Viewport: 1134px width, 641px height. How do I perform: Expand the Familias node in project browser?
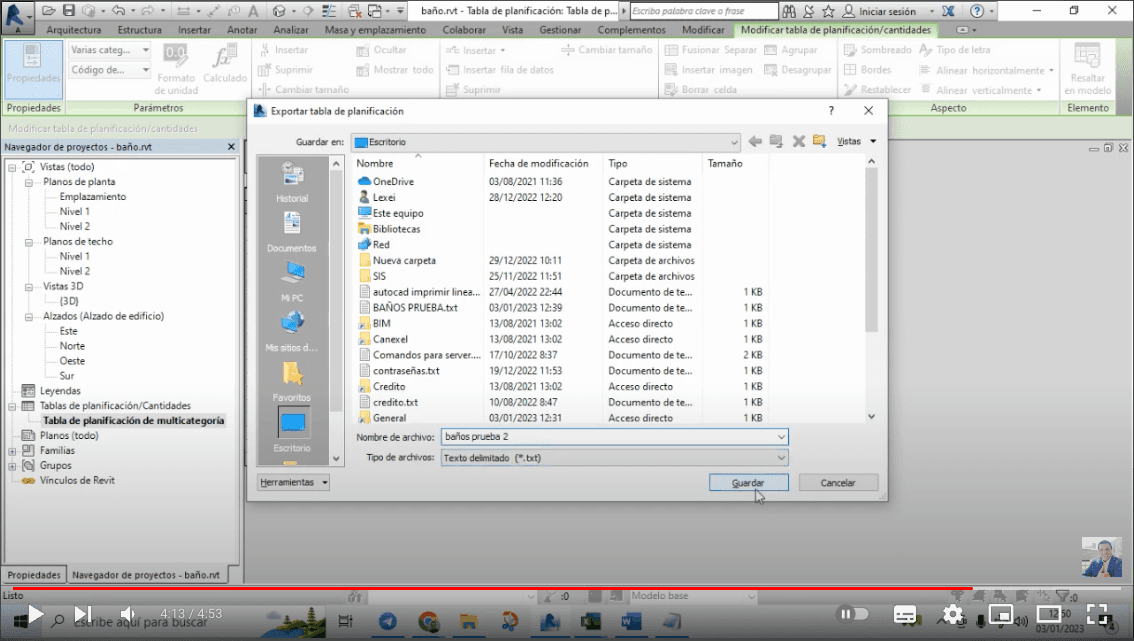pos(13,451)
